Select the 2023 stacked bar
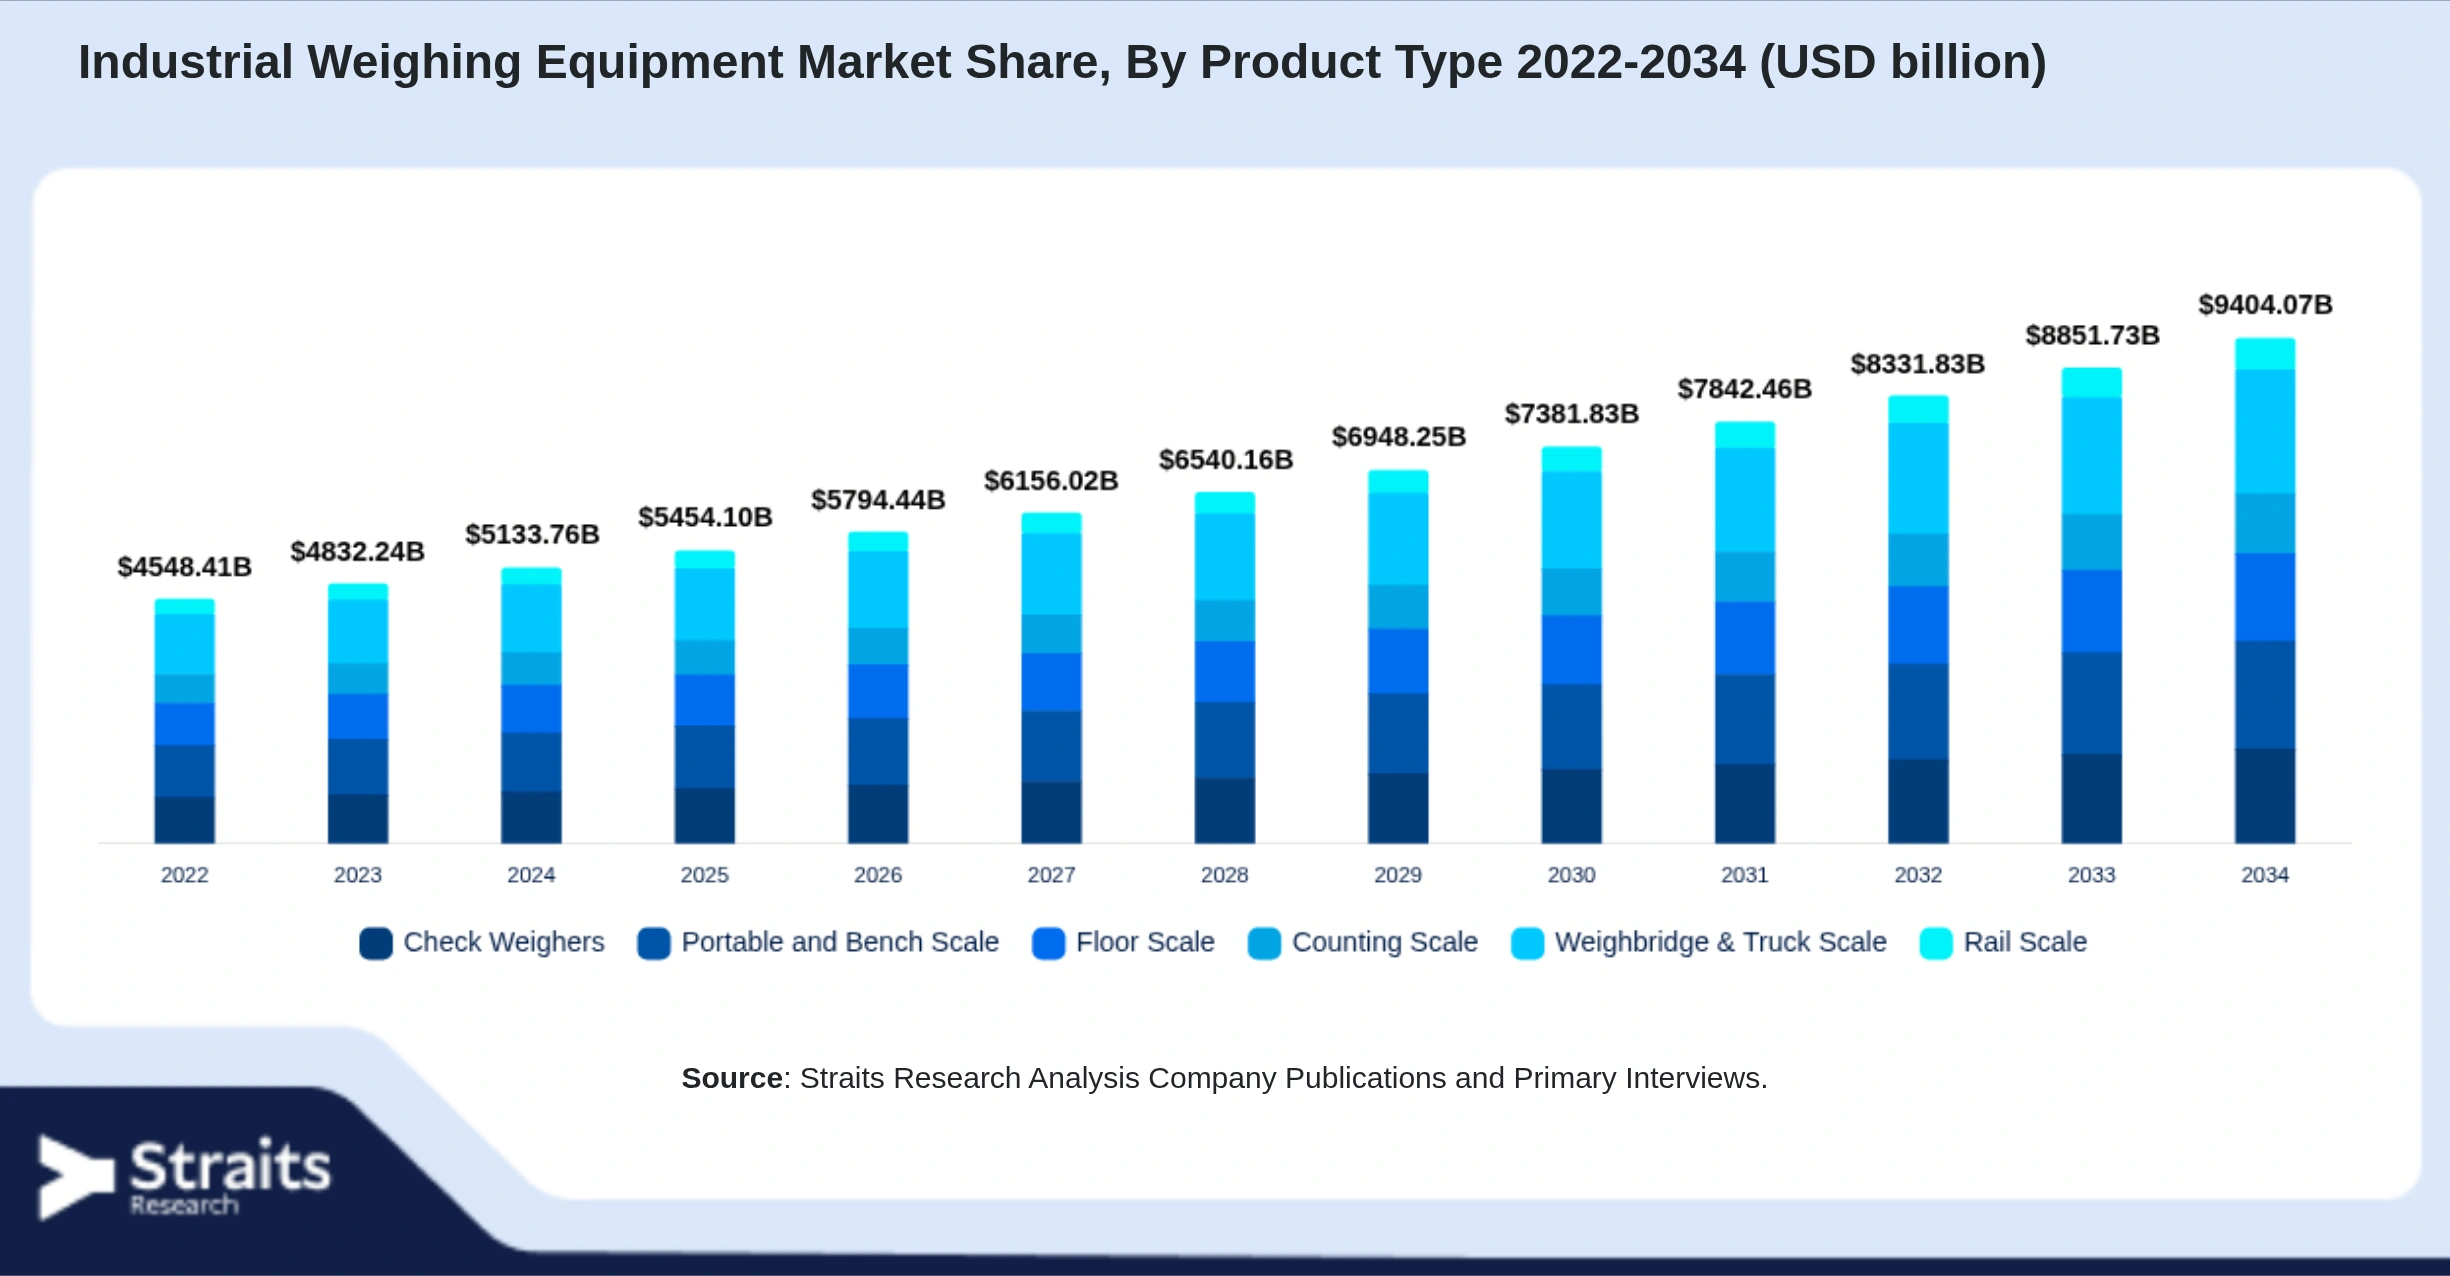Viewport: 2450px width, 1276px height. 358,714
